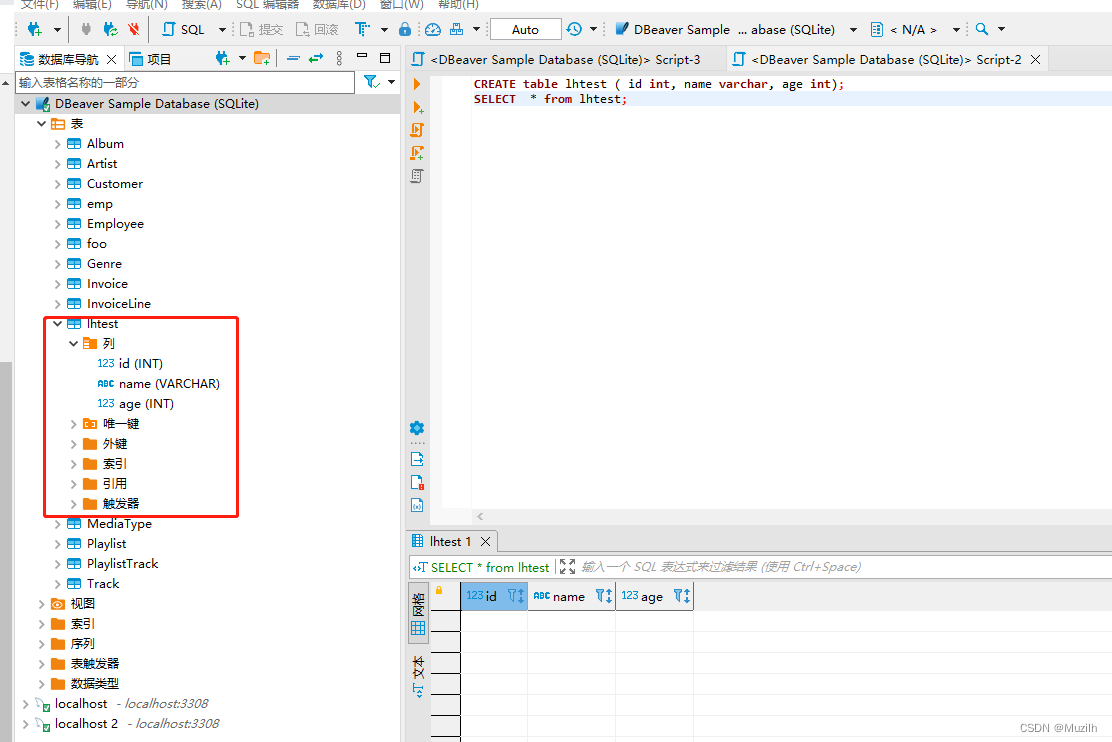The height and width of the screenshot is (742, 1112).
Task: Click the 回滚 rollback button
Action: pyautogui.click(x=317, y=29)
